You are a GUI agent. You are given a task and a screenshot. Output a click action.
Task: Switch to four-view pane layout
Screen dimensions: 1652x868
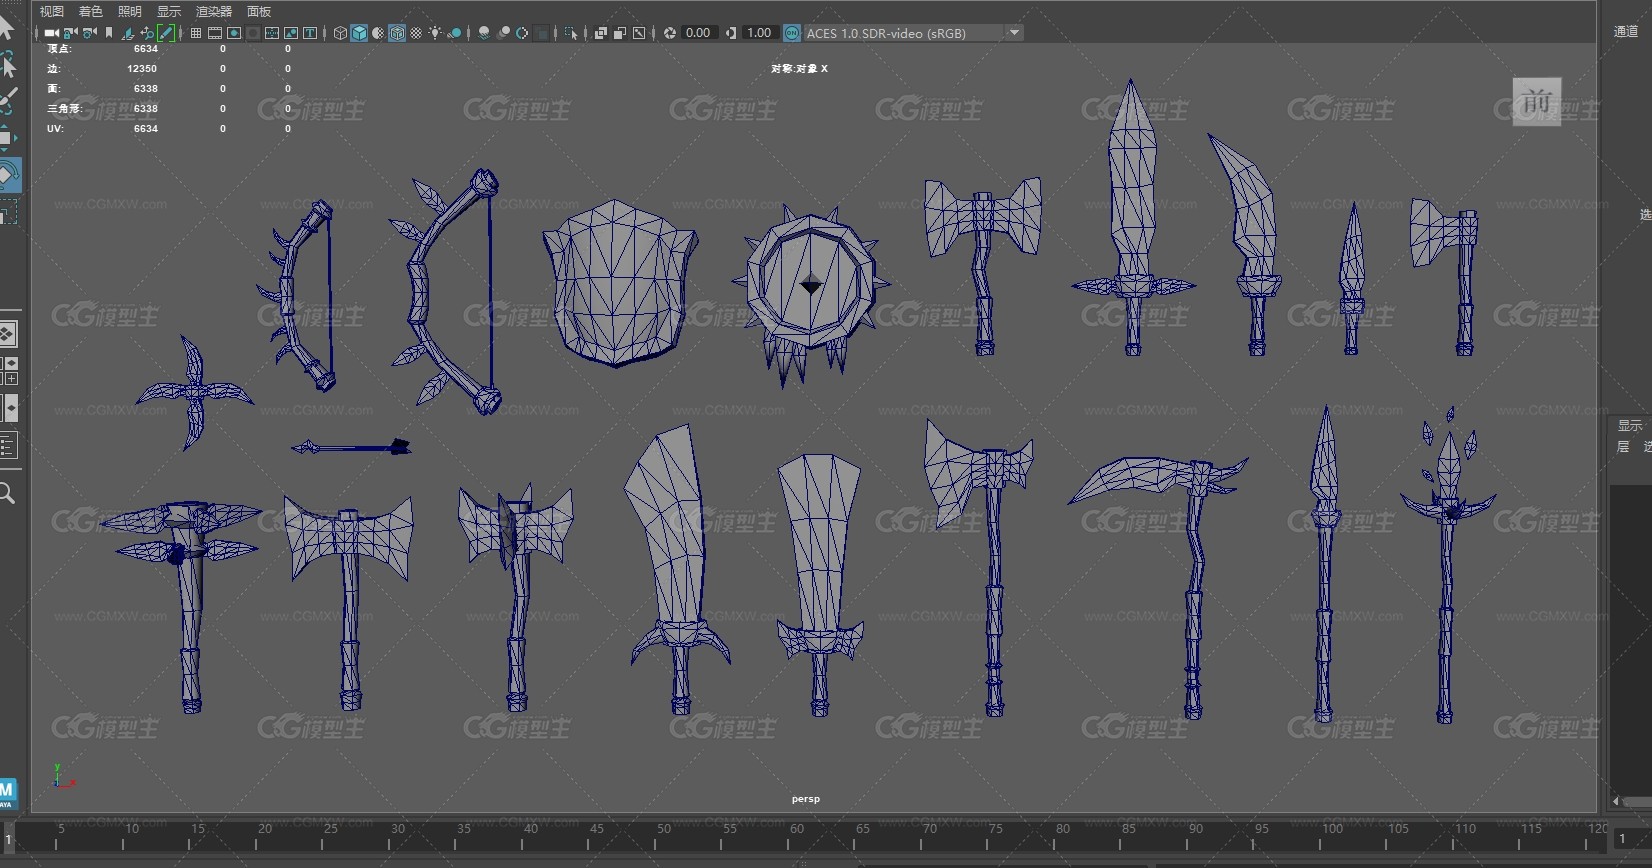(x=9, y=370)
